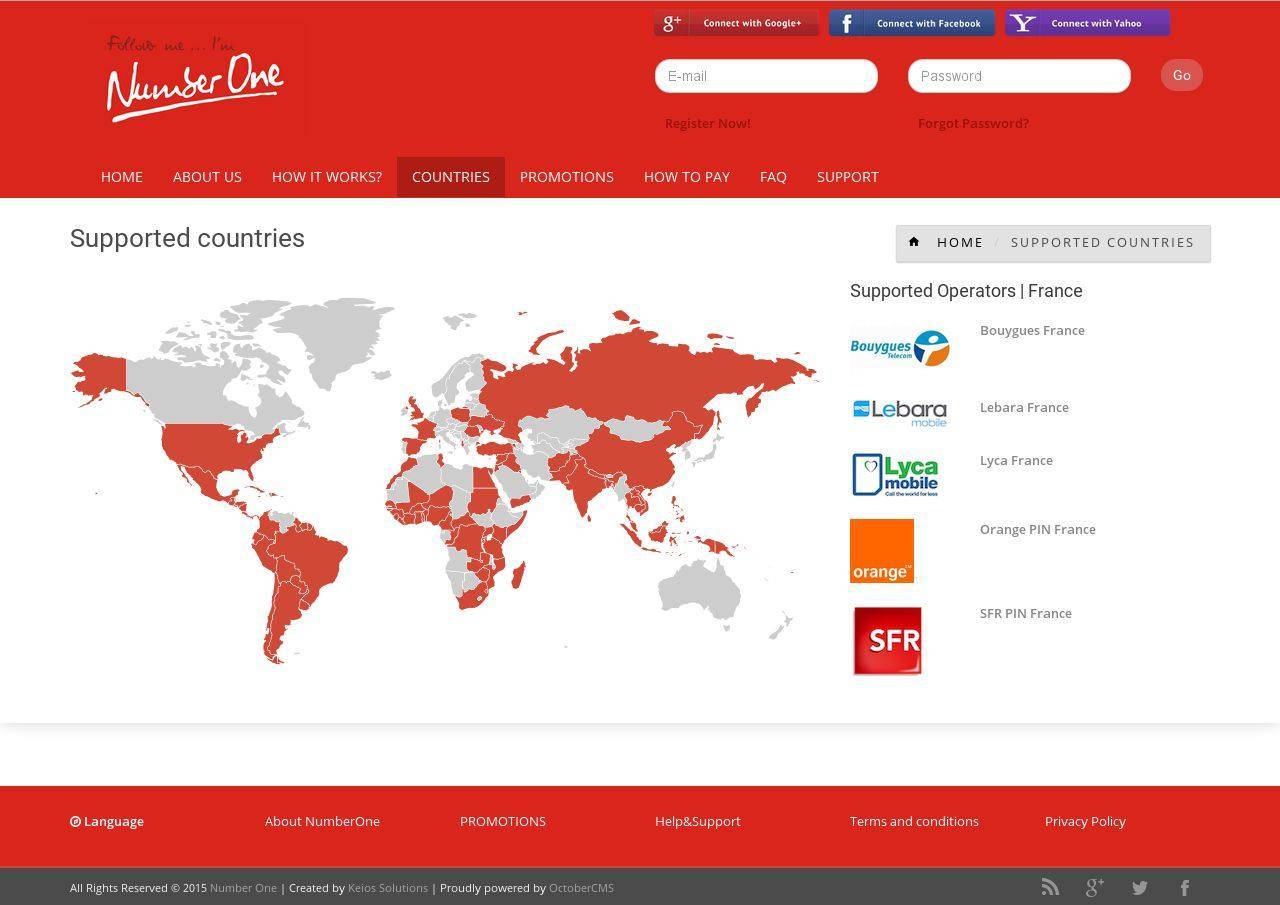Submit login with Go button
Image resolution: width=1280 pixels, height=905 pixels.
click(1182, 75)
